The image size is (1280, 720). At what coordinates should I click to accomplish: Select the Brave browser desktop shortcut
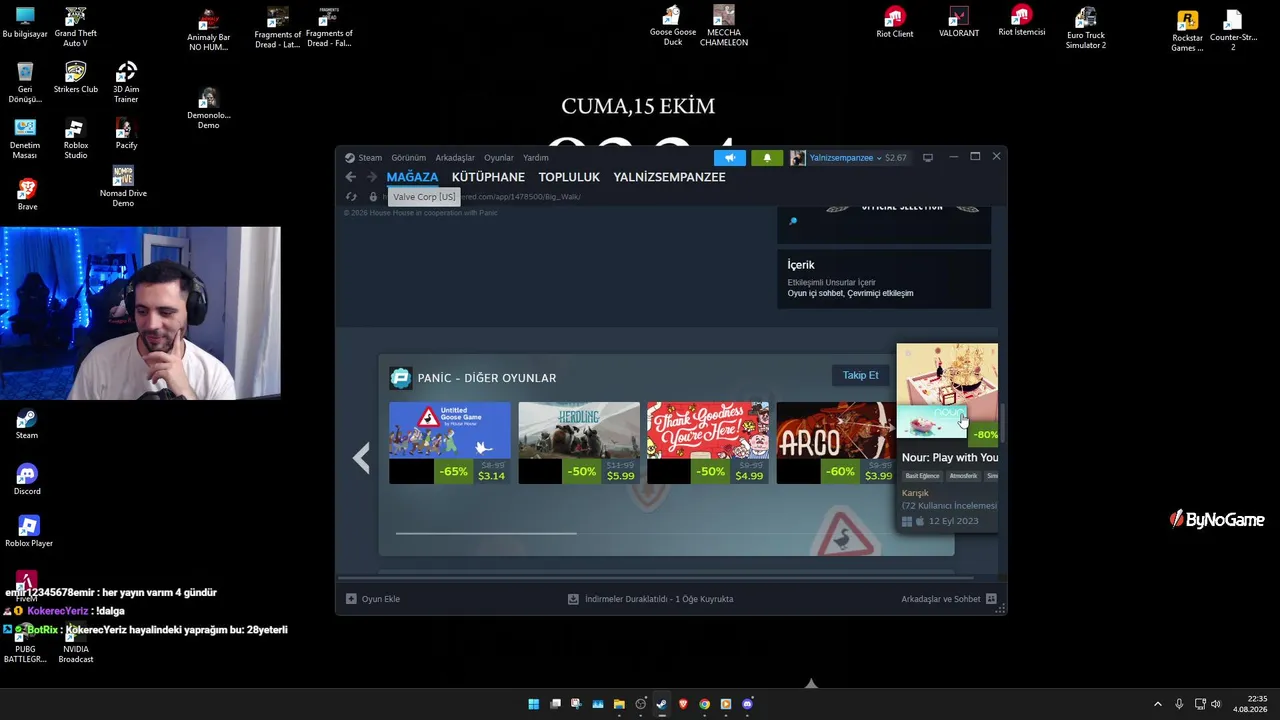click(x=27, y=195)
